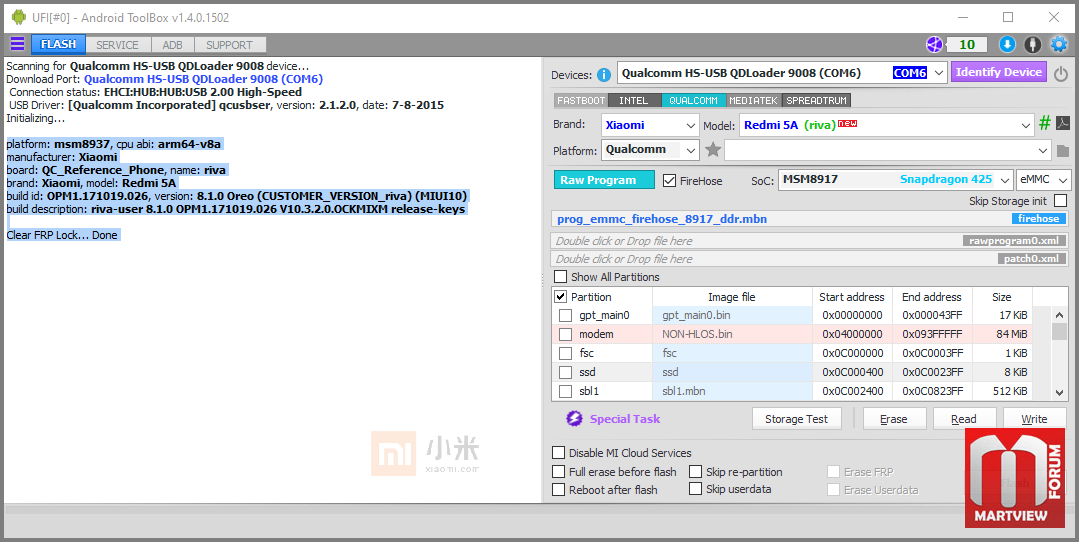Switch to the FLASH tab
1079x542 pixels.
[58, 44]
